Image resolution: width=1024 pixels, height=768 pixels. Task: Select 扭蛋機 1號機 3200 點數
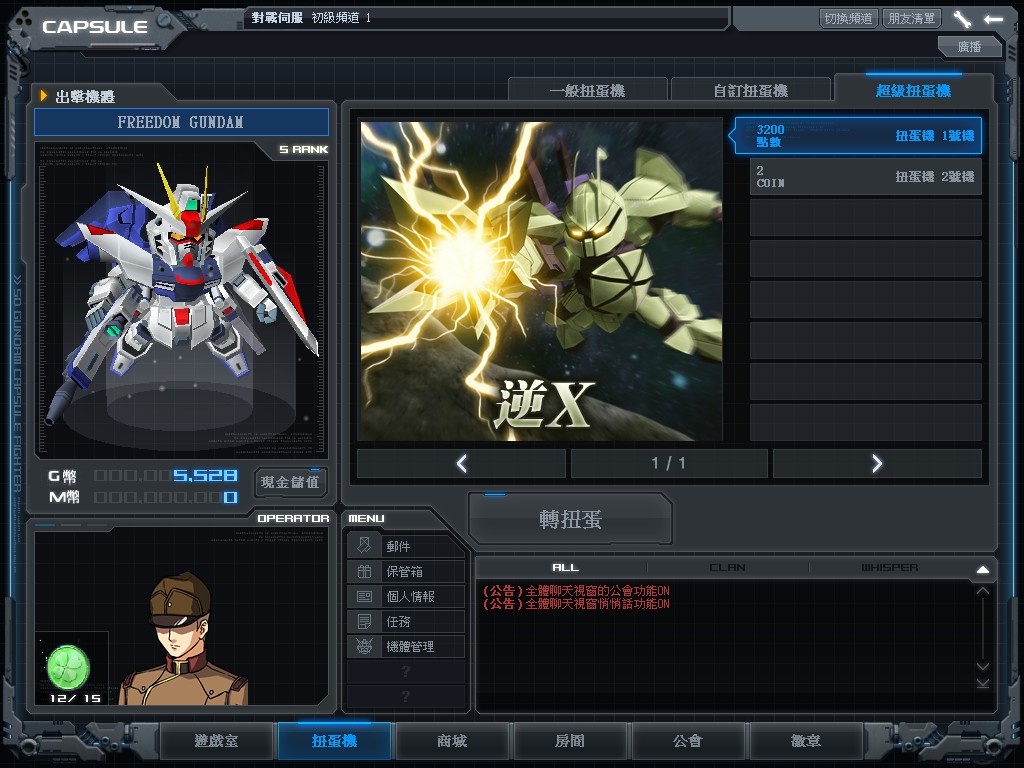point(859,135)
